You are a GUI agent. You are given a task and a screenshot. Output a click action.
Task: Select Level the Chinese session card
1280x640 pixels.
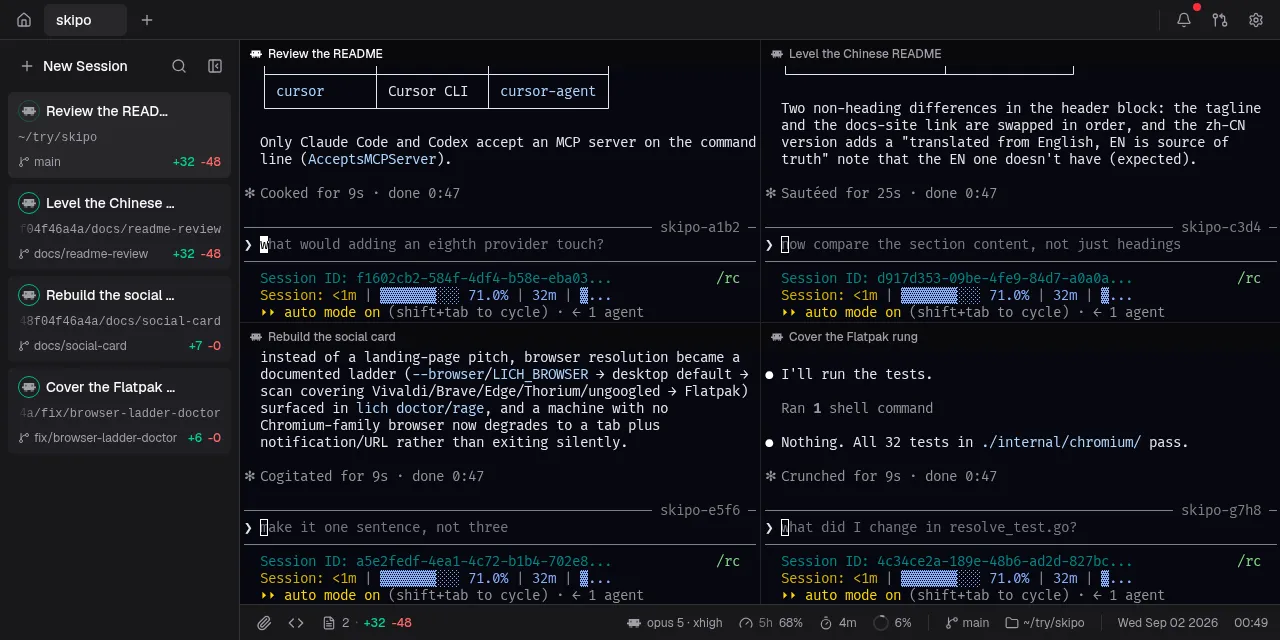point(120,227)
